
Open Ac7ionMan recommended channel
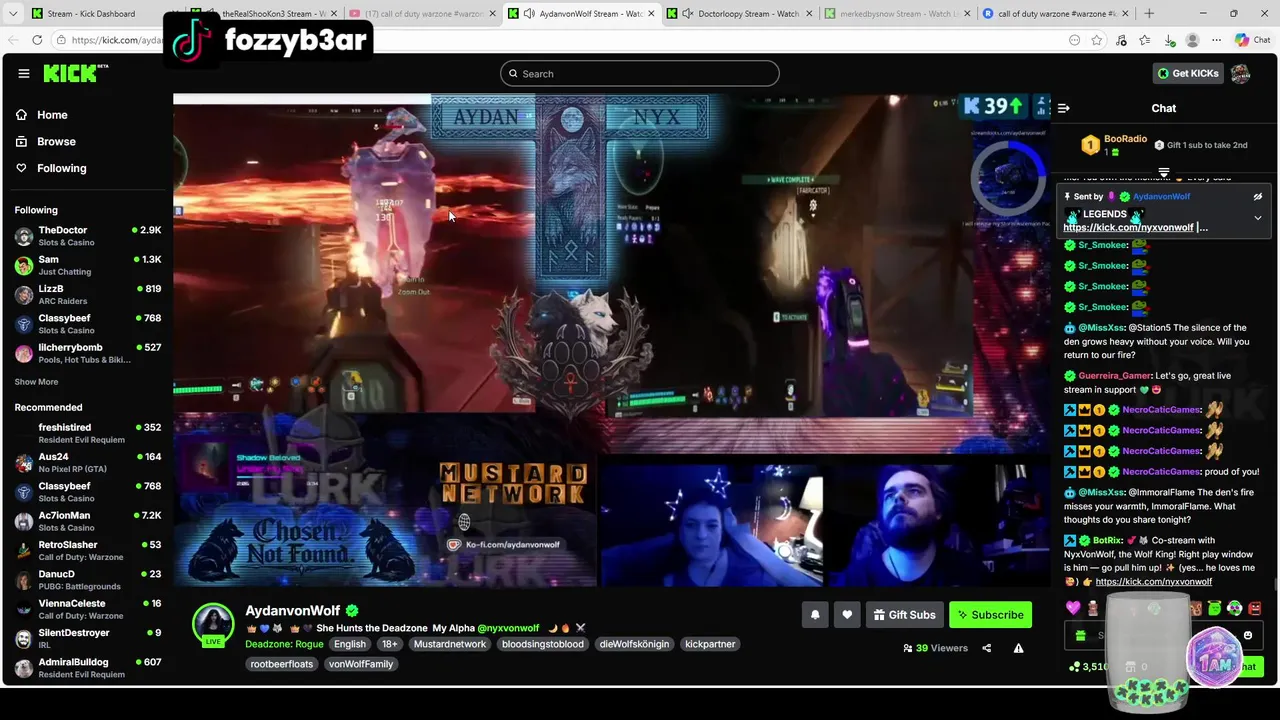(87, 521)
